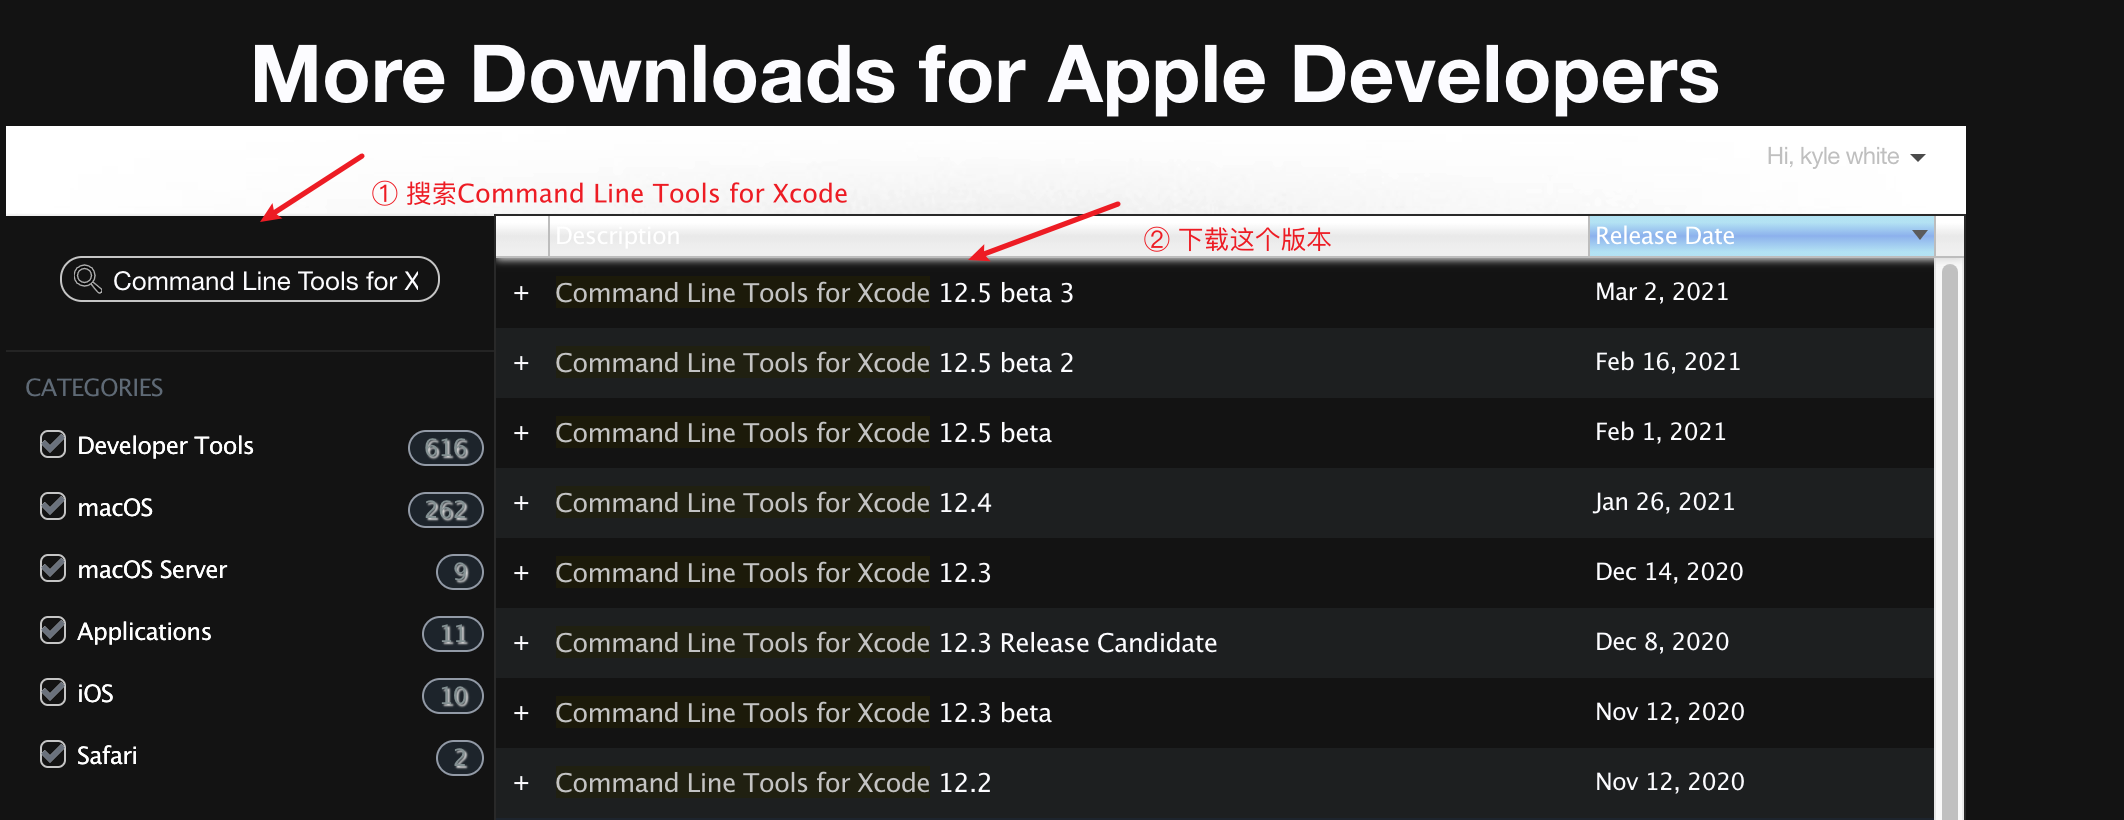Expand the Xcode 12.3 Release Candidate row
Image resolution: width=2124 pixels, height=820 pixels.
coord(521,643)
